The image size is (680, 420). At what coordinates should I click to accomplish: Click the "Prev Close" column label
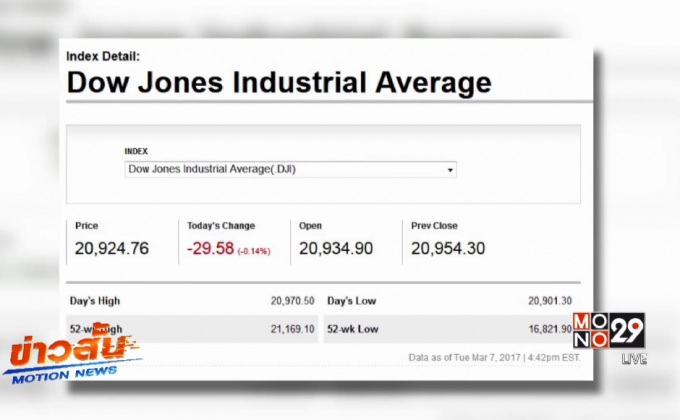[434, 226]
